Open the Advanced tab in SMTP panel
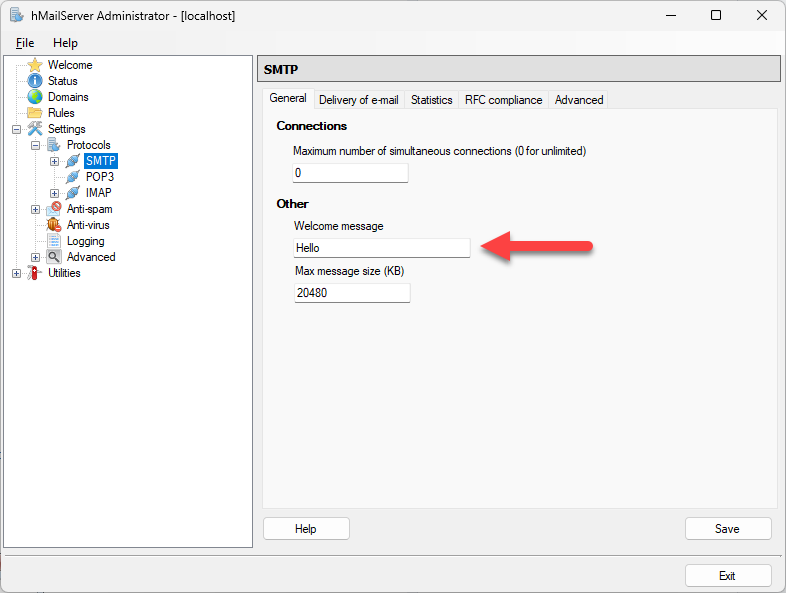This screenshot has height=593, width=786. [x=579, y=100]
